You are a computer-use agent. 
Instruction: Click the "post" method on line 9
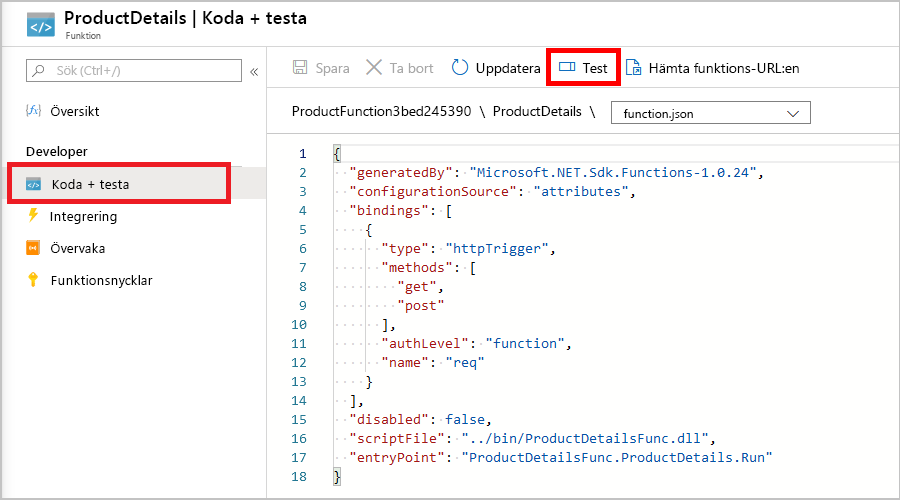click(x=421, y=305)
